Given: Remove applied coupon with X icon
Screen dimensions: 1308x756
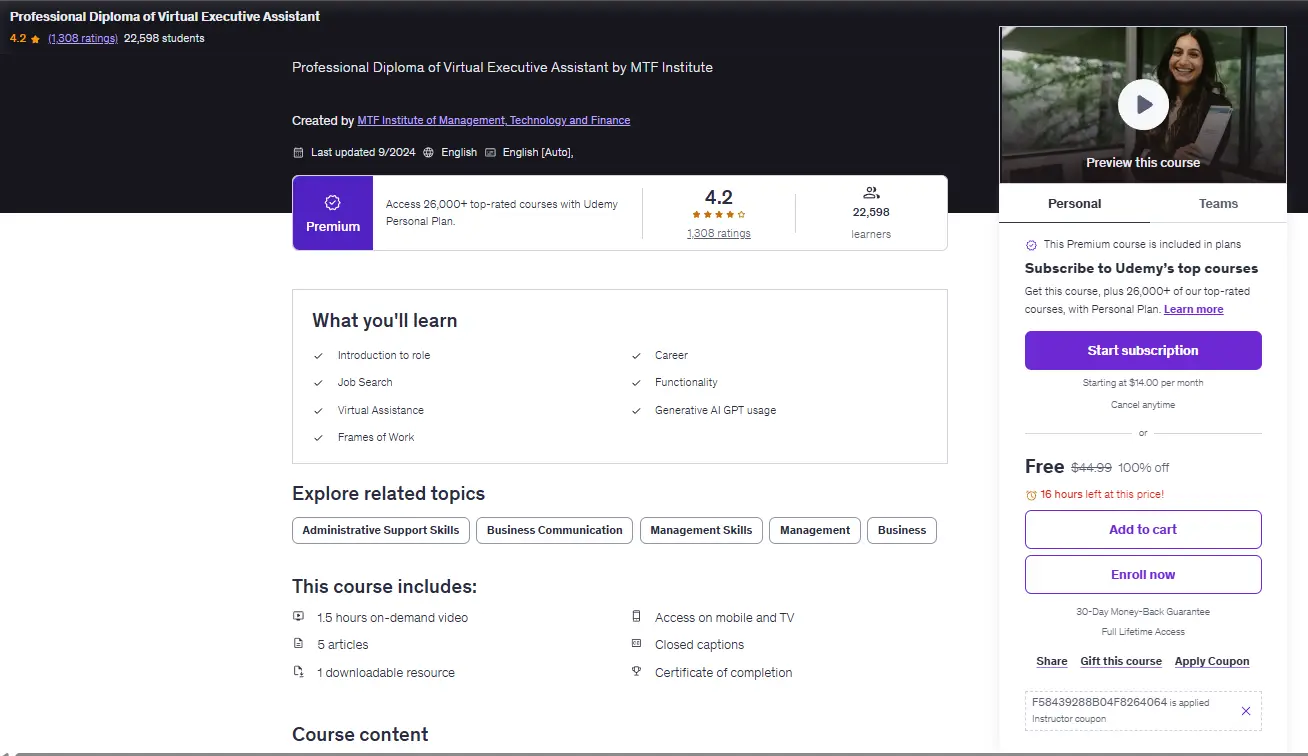Looking at the screenshot, I should pos(1245,711).
